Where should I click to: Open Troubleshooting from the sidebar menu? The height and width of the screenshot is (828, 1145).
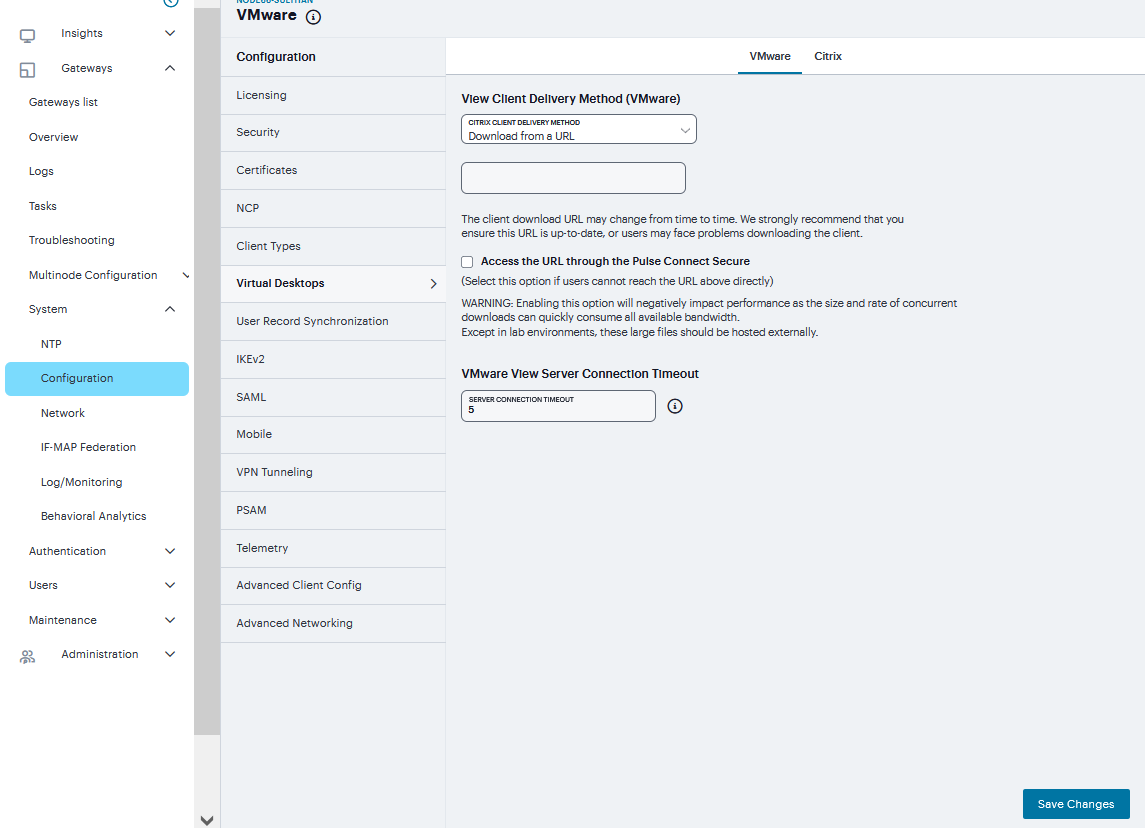coord(69,240)
